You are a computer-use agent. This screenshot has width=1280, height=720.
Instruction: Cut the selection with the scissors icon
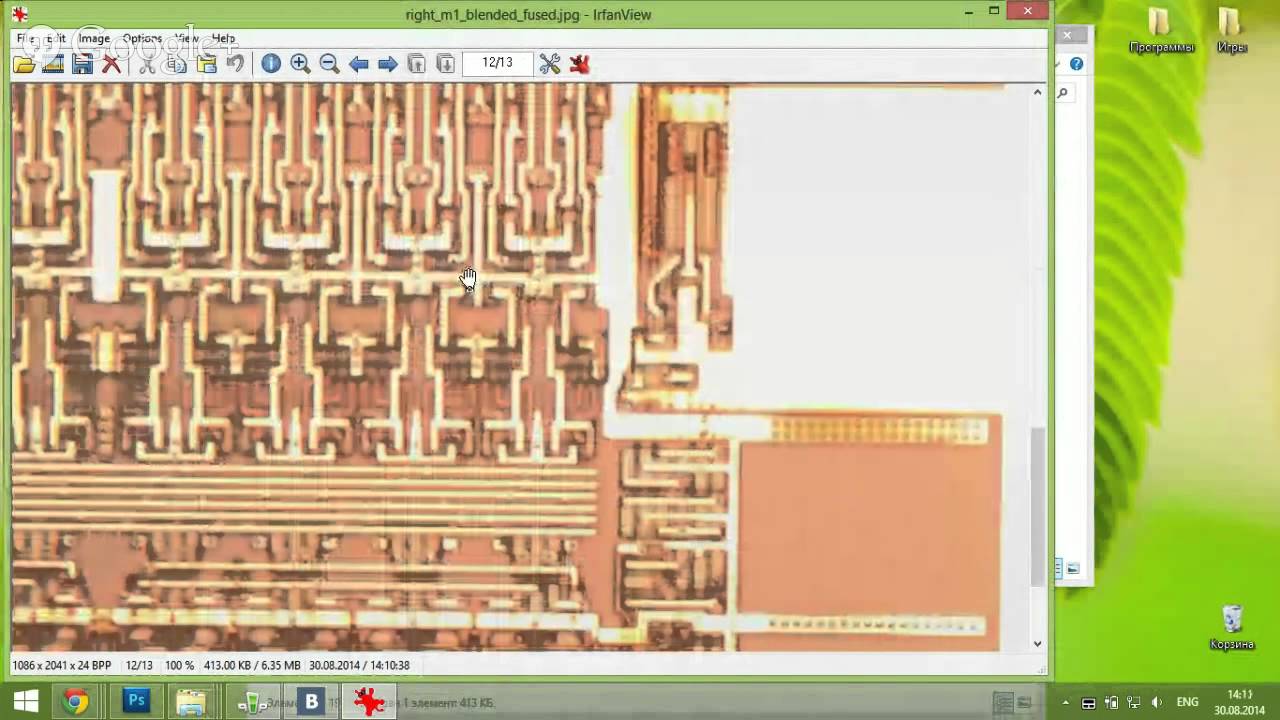coord(147,64)
